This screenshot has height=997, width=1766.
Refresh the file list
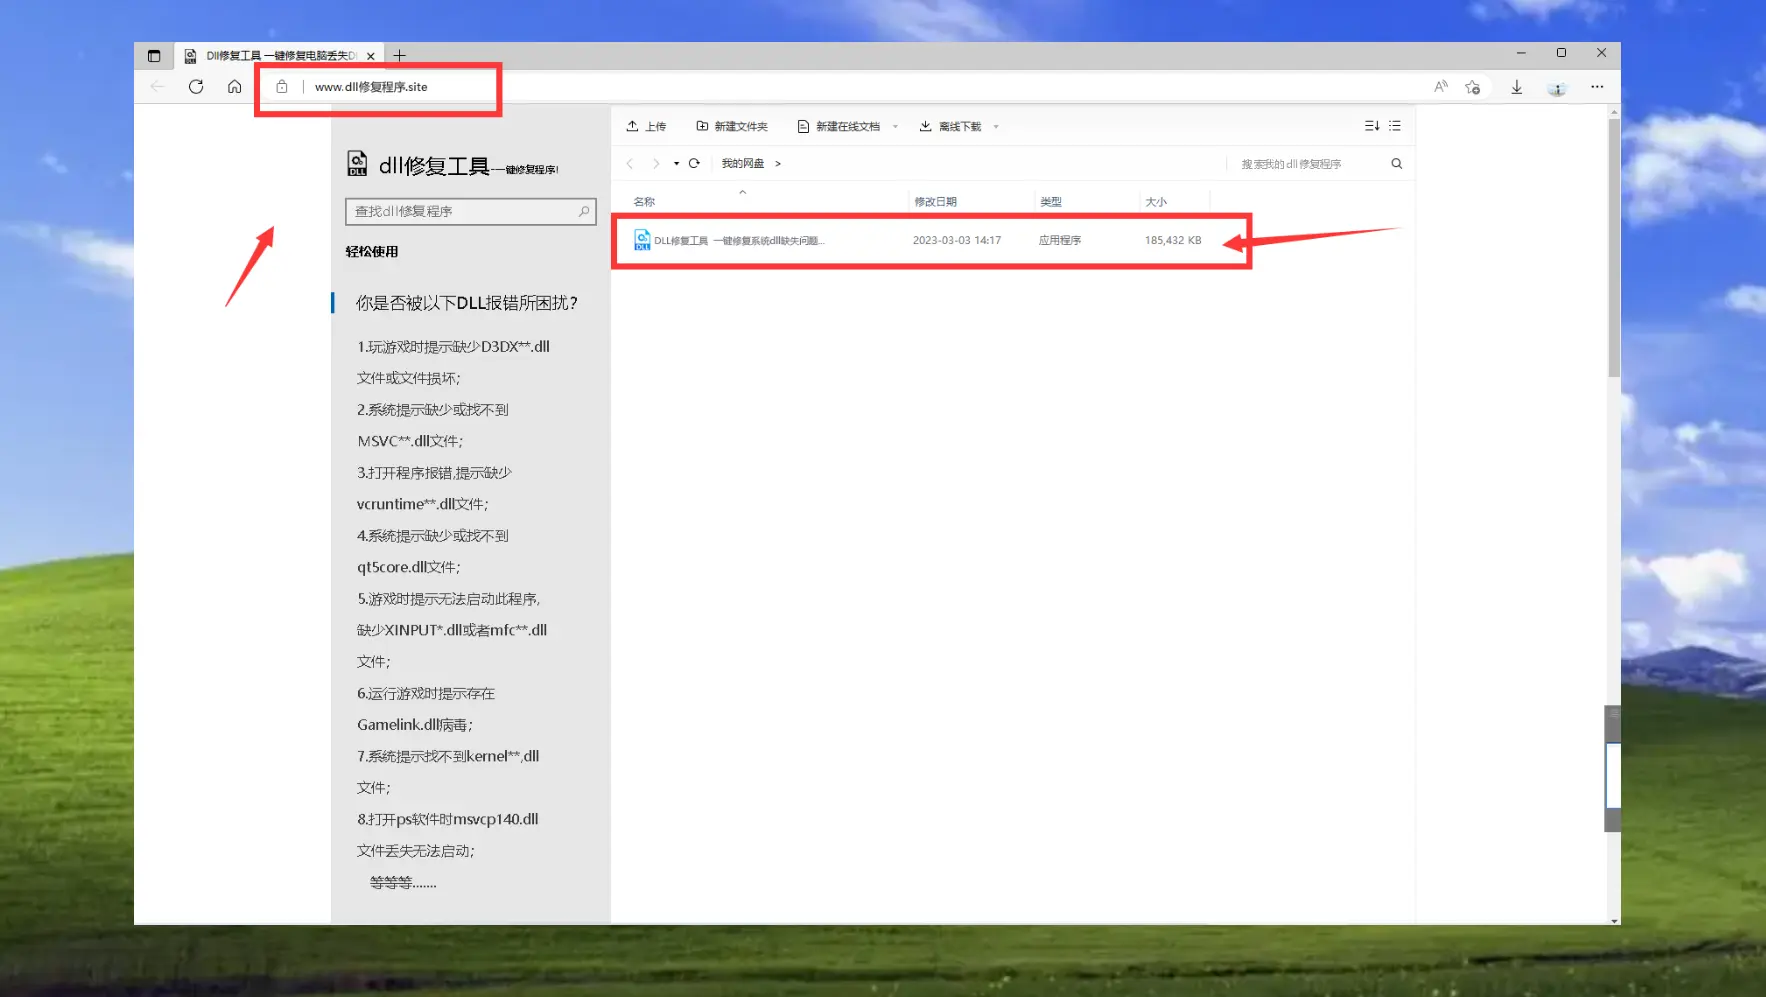(694, 163)
